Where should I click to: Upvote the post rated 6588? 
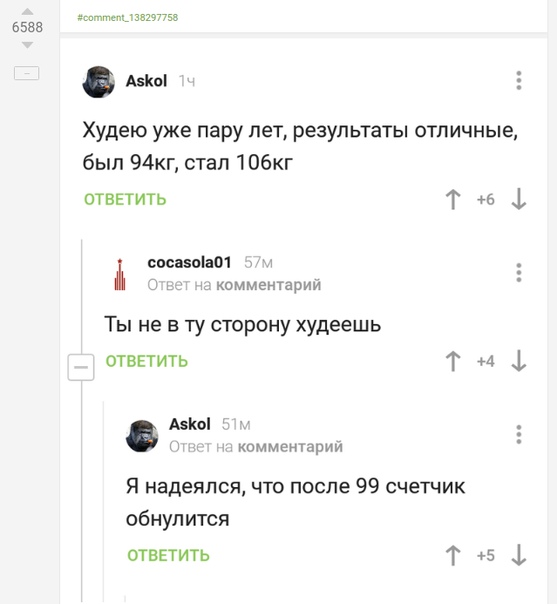[27, 12]
